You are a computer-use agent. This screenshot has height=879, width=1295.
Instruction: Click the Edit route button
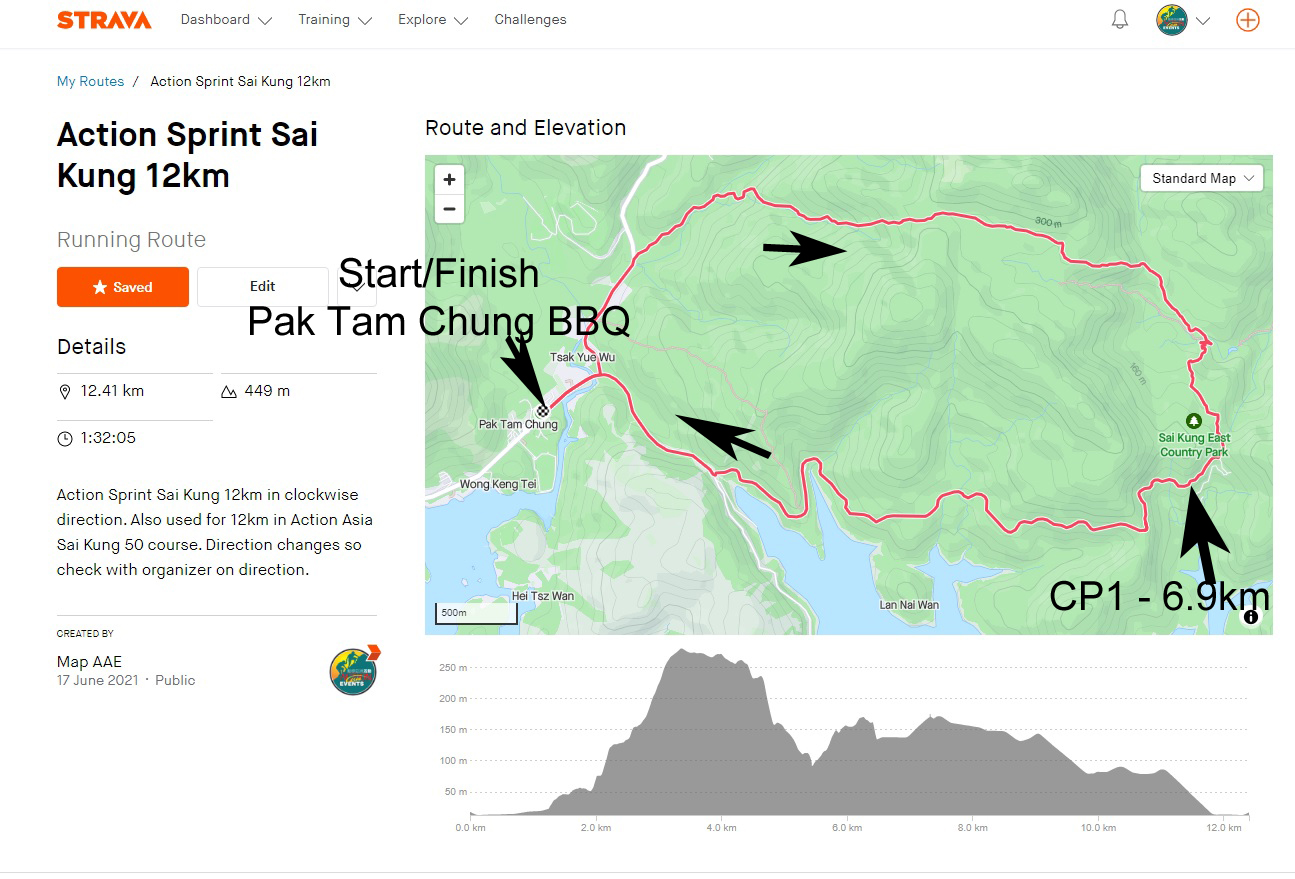click(x=263, y=287)
